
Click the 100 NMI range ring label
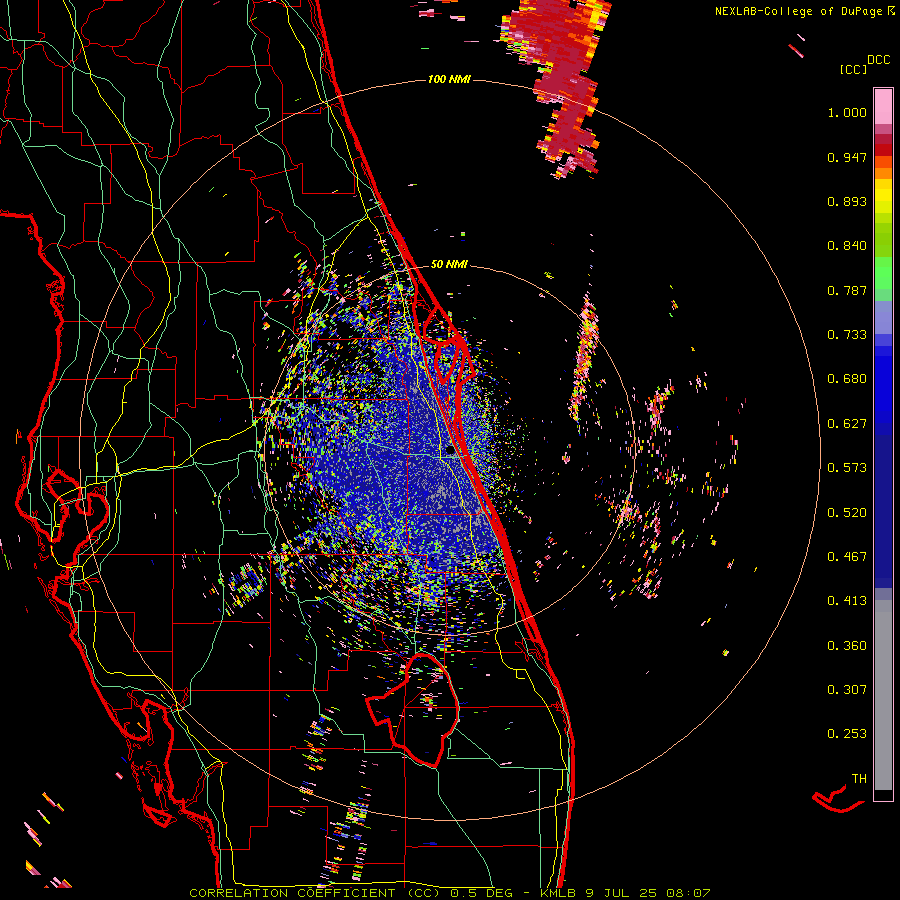(x=449, y=79)
